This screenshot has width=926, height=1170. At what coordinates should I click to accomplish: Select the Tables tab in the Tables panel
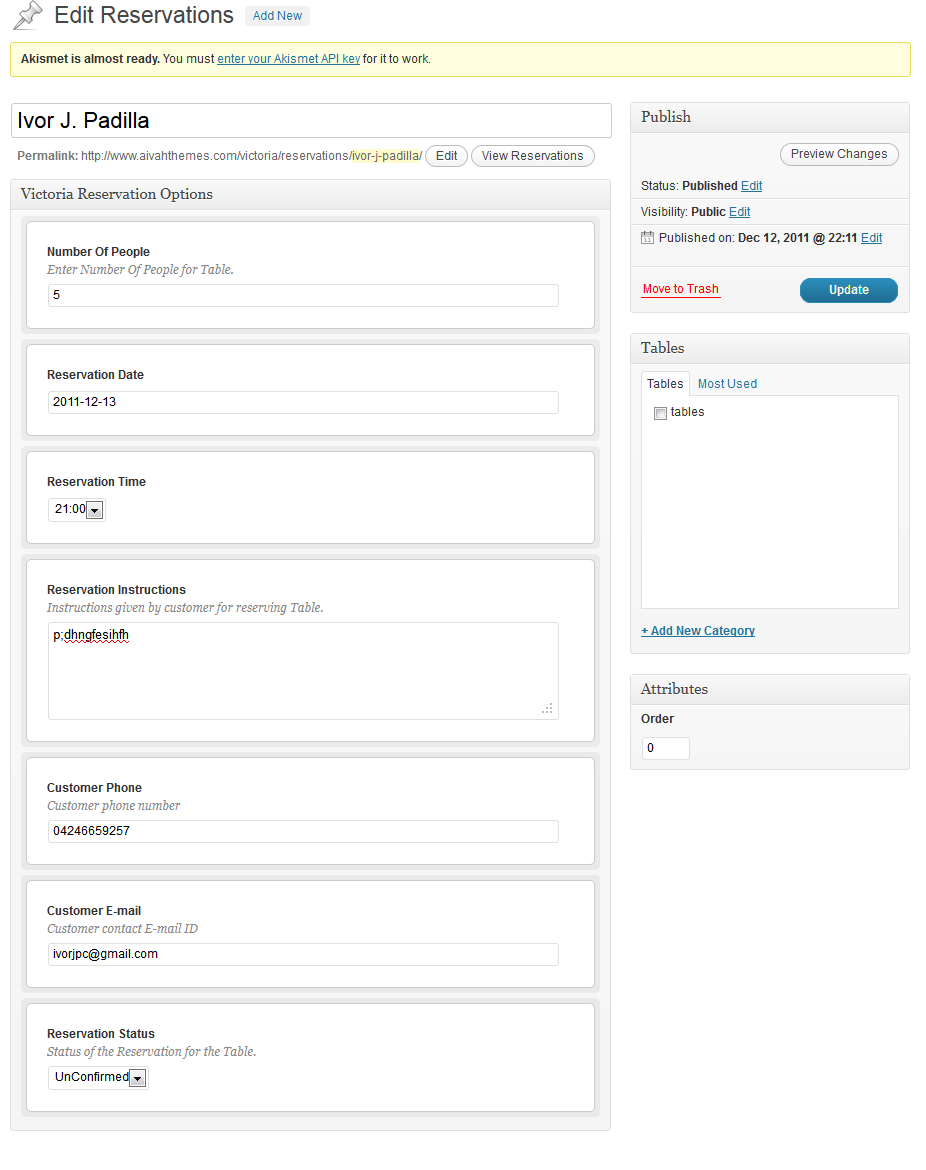point(665,384)
